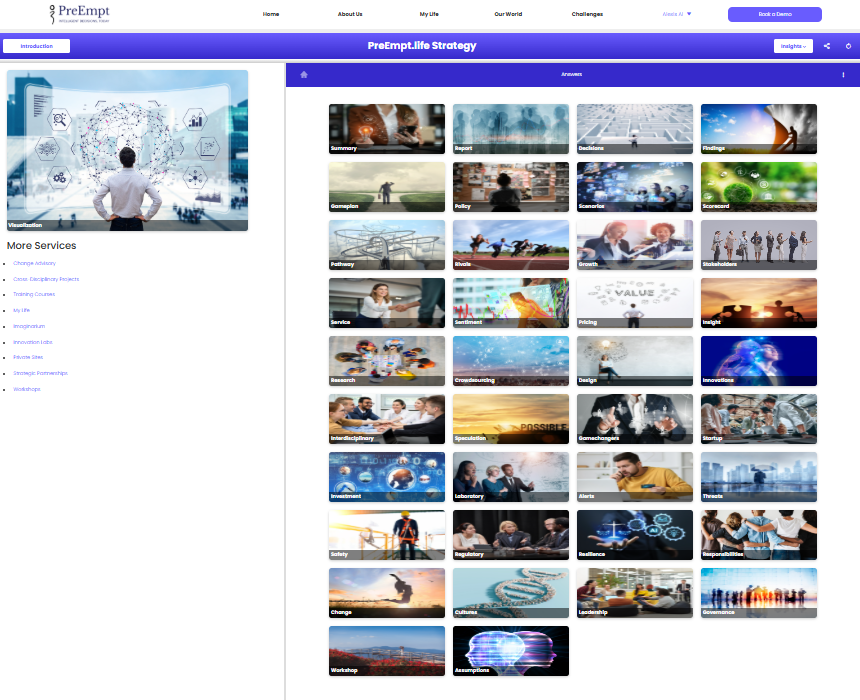This screenshot has width=860, height=700.
Task: Open the About Us menu item
Action: click(x=350, y=15)
